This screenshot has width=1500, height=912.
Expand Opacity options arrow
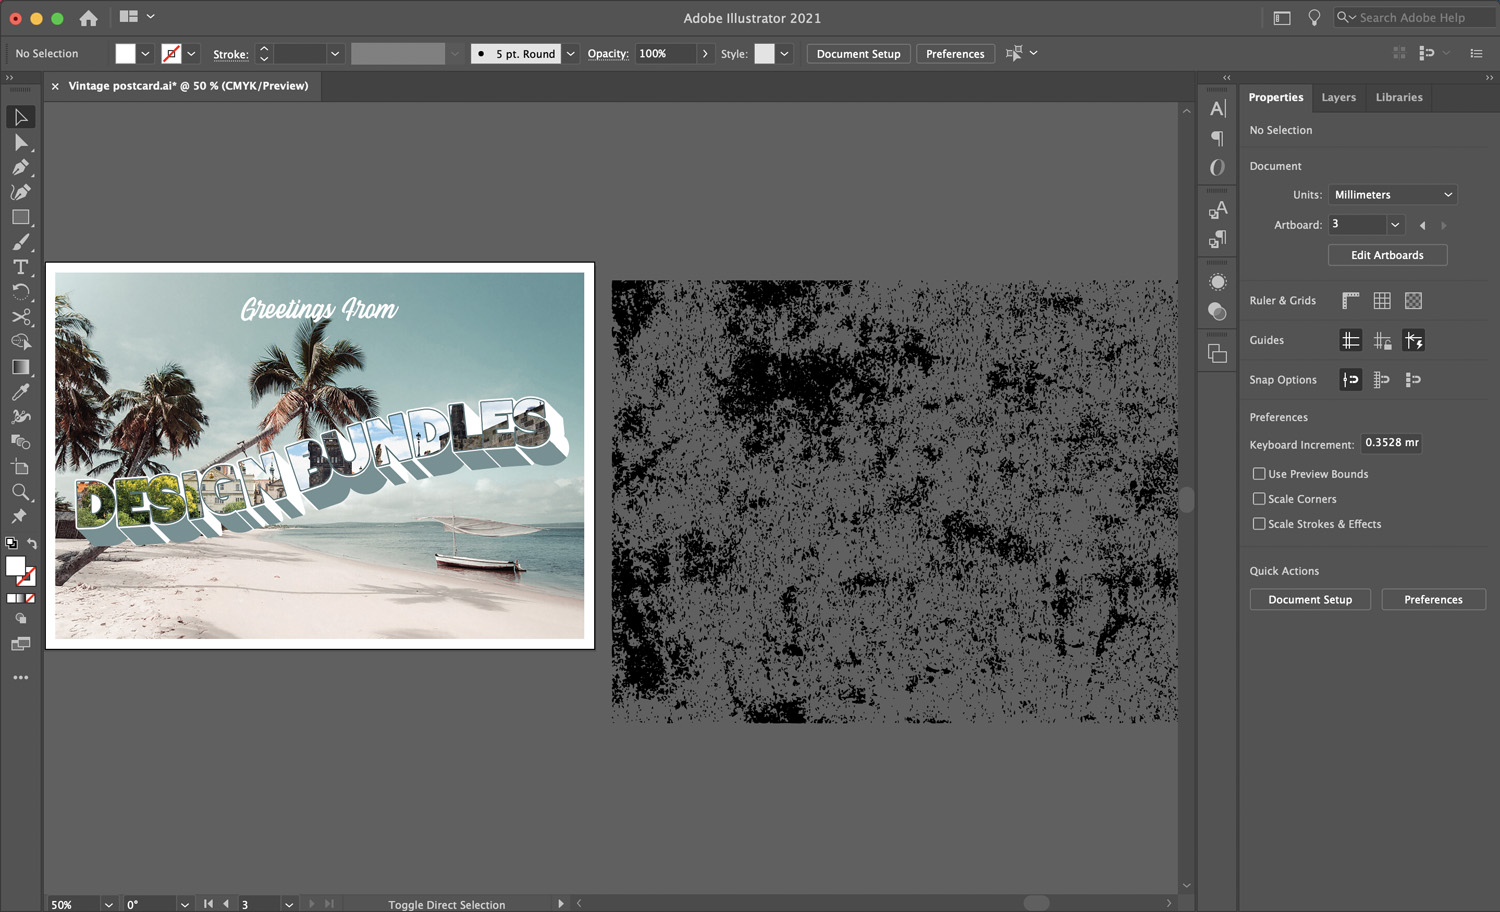705,54
